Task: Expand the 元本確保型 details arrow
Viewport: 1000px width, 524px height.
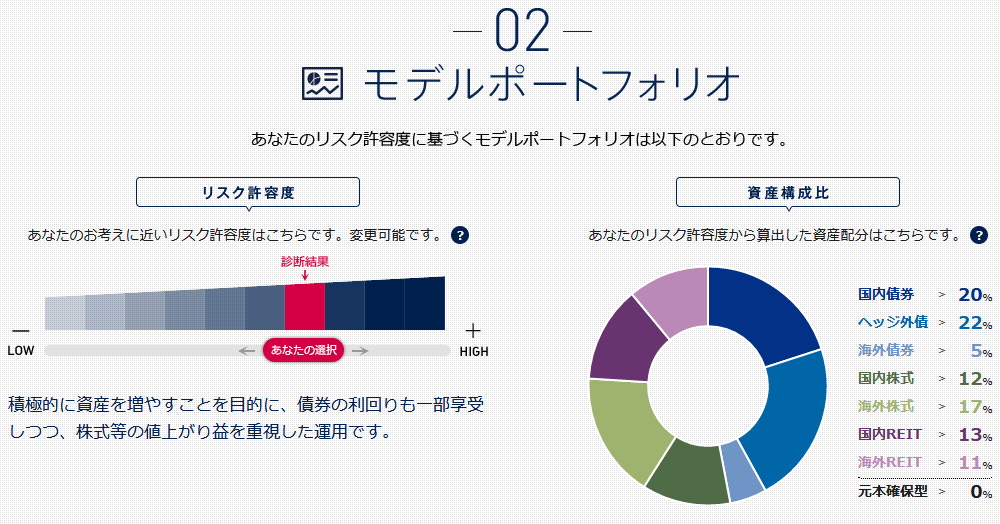Action: (942, 491)
